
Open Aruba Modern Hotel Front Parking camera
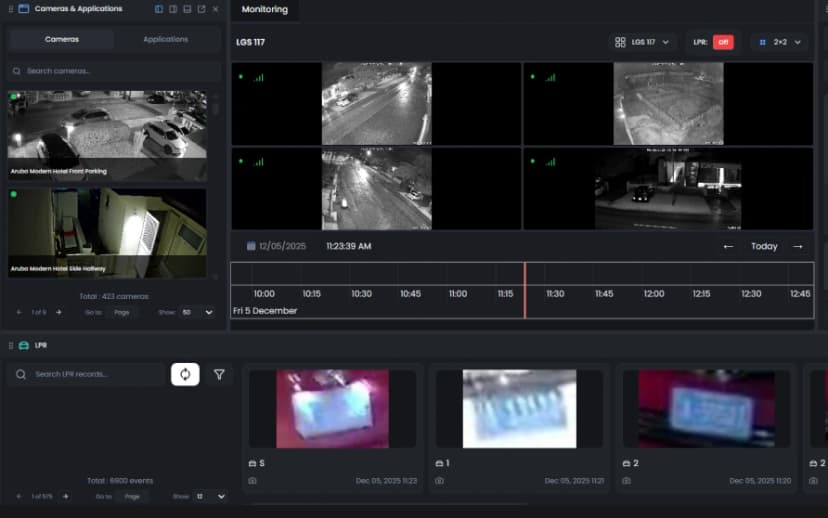point(107,135)
